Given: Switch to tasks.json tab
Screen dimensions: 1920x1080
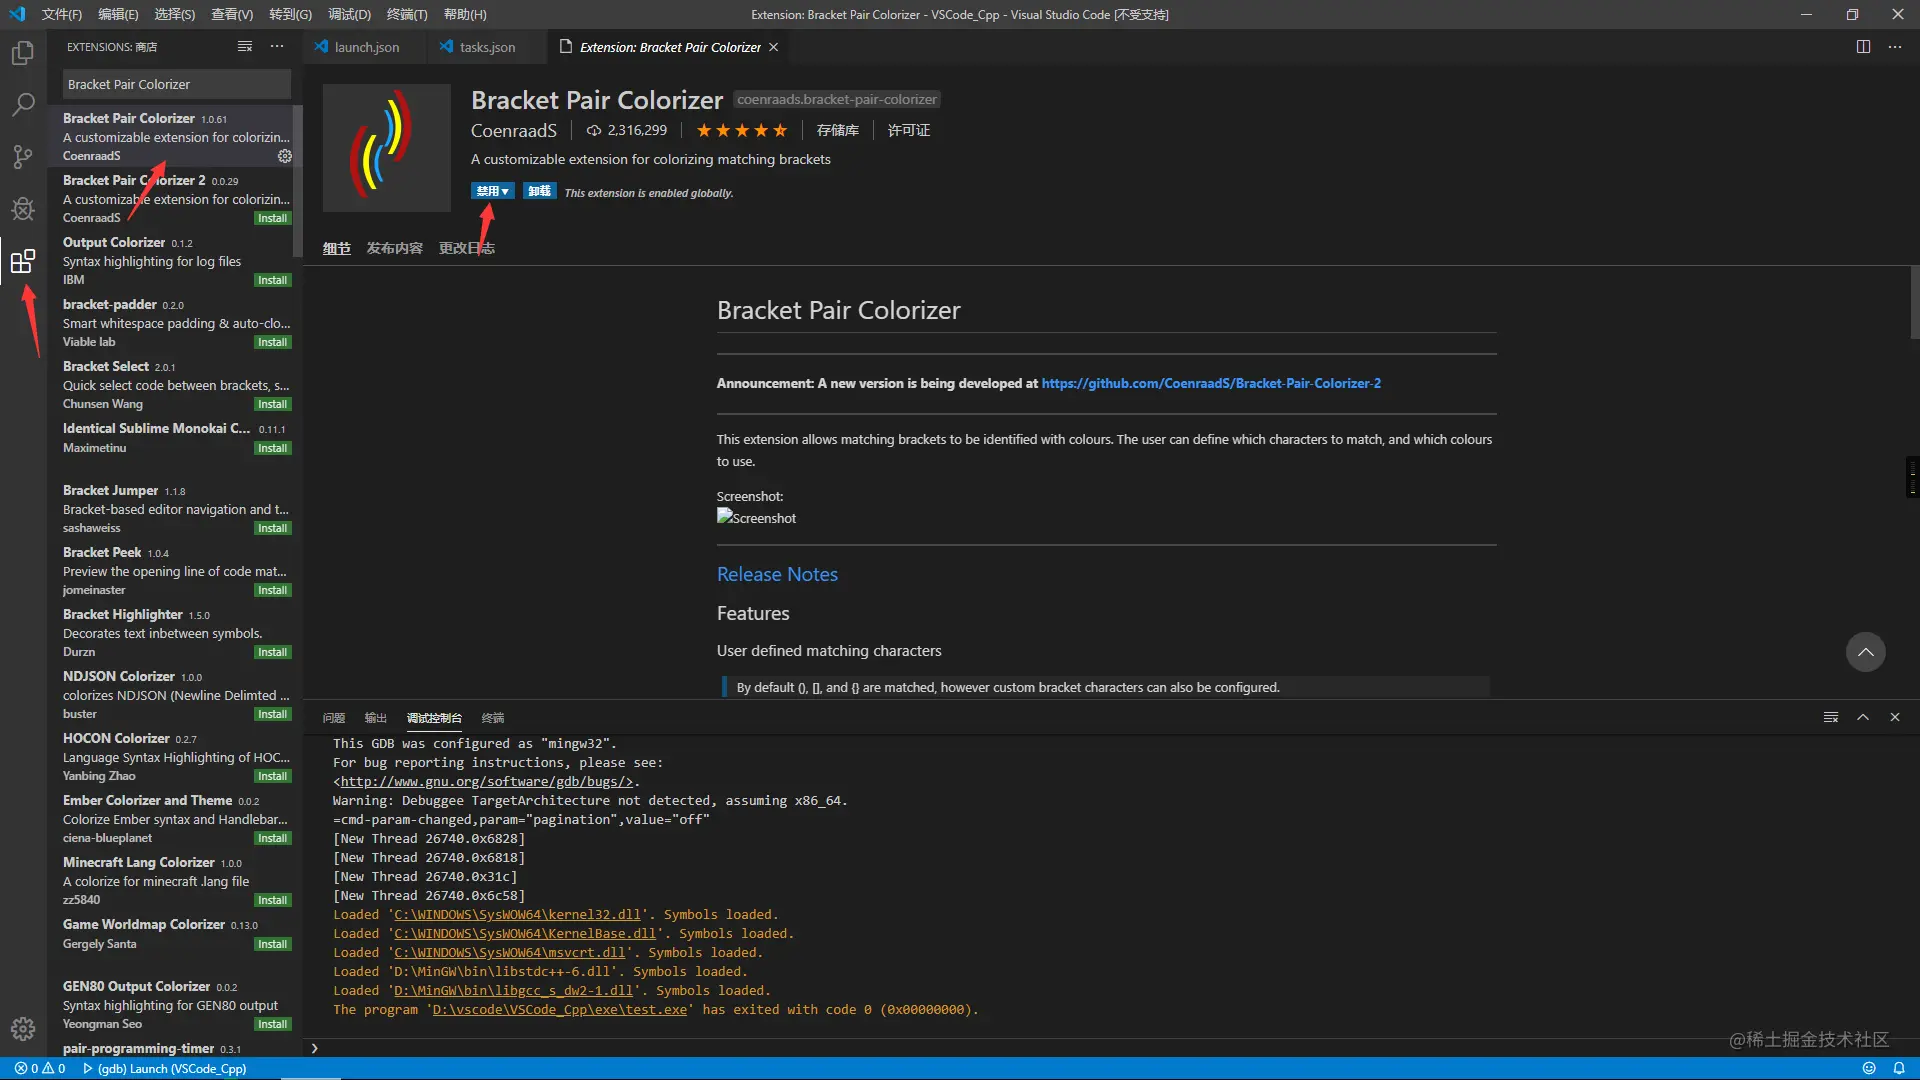Looking at the screenshot, I should pos(487,47).
